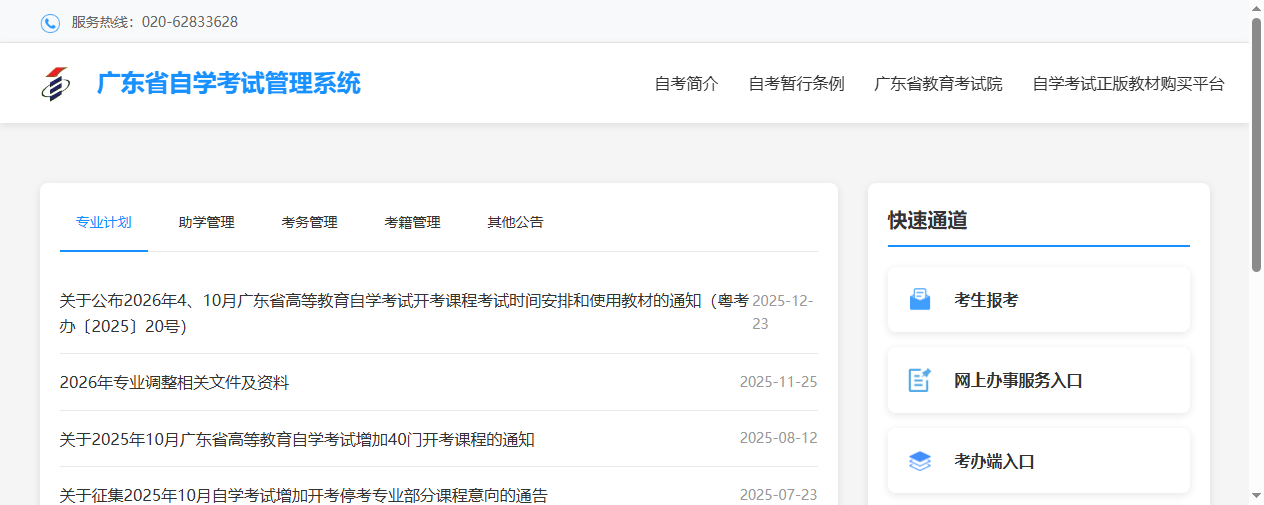This screenshot has height=505, width=1264.
Task: Switch to the 考务管理 tab
Action: (x=309, y=222)
